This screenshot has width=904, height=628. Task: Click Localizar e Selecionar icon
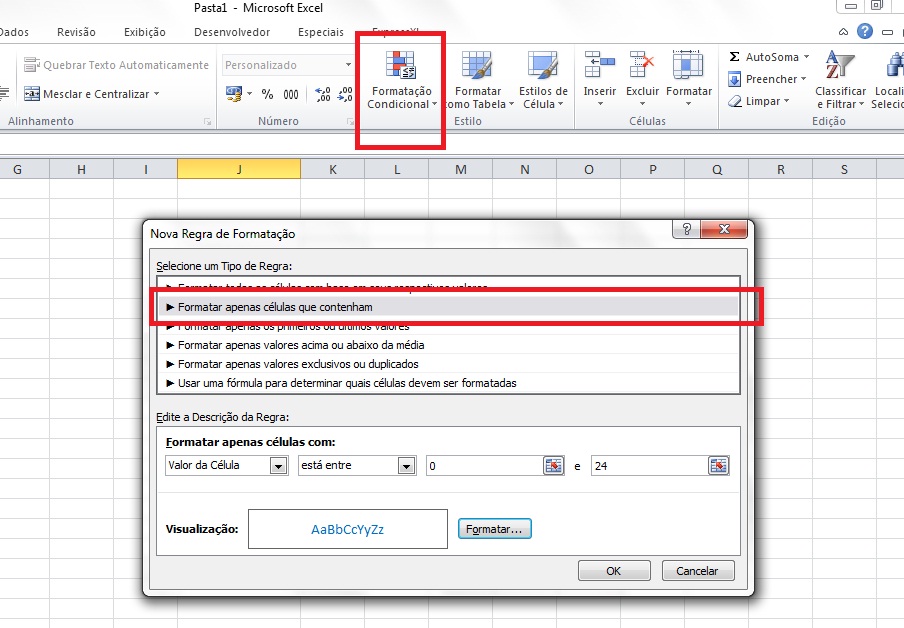[894, 64]
